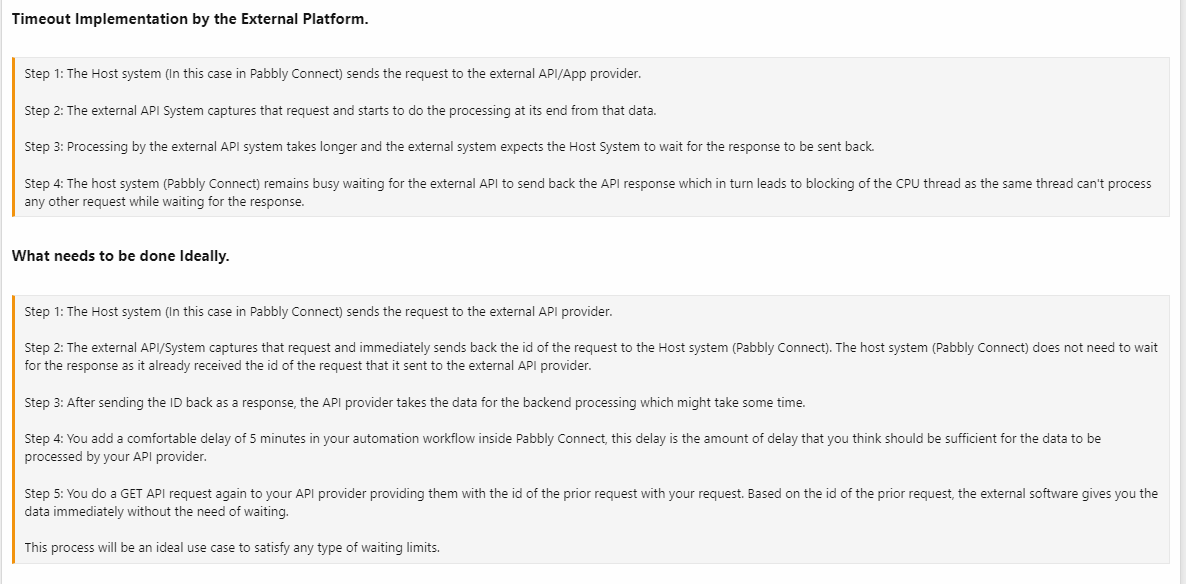Click Step 3 about processing taking longer
Viewport: 1186px width, 584px height.
(449, 146)
